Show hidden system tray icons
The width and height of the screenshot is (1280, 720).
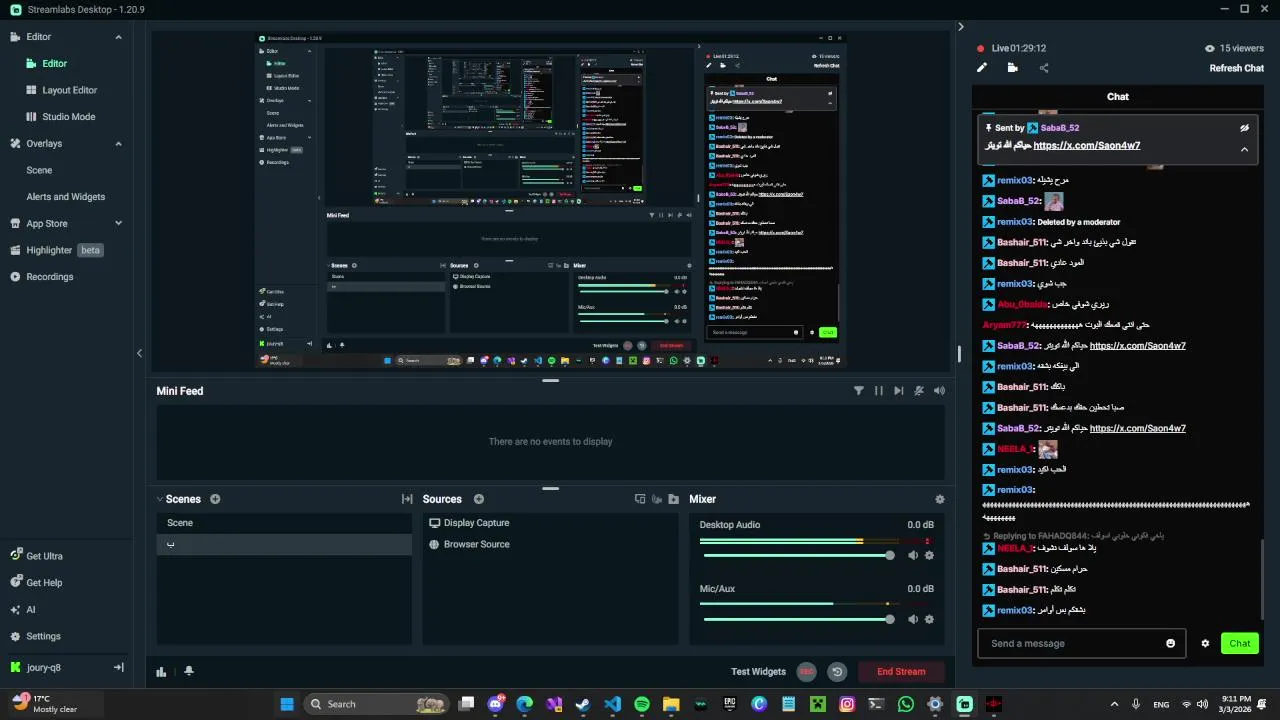click(x=1114, y=704)
